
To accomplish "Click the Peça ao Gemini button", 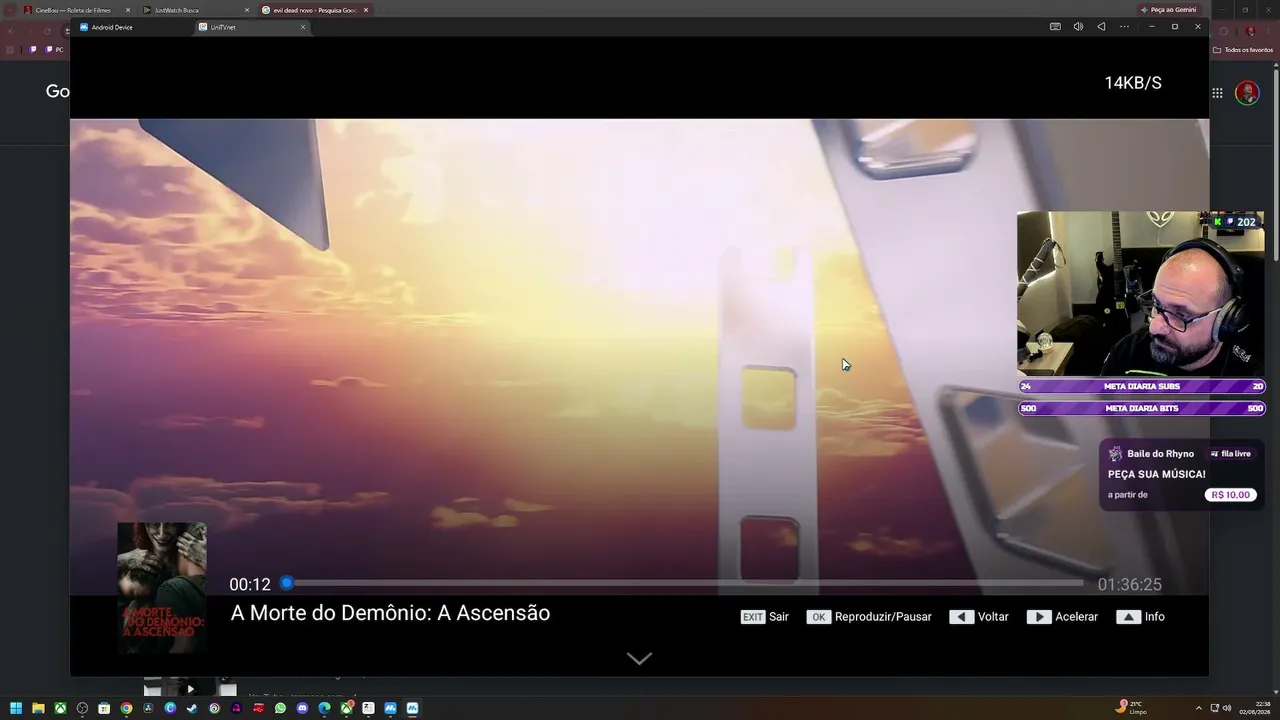I will pos(1169,10).
